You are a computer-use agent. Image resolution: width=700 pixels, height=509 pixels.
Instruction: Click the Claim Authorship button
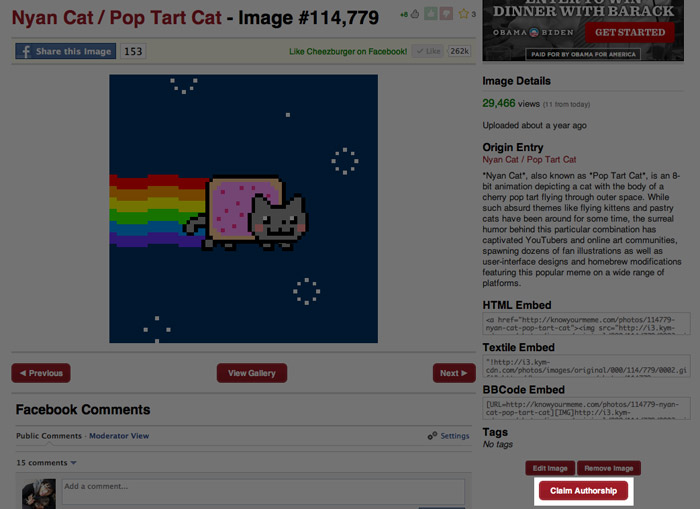[583, 491]
